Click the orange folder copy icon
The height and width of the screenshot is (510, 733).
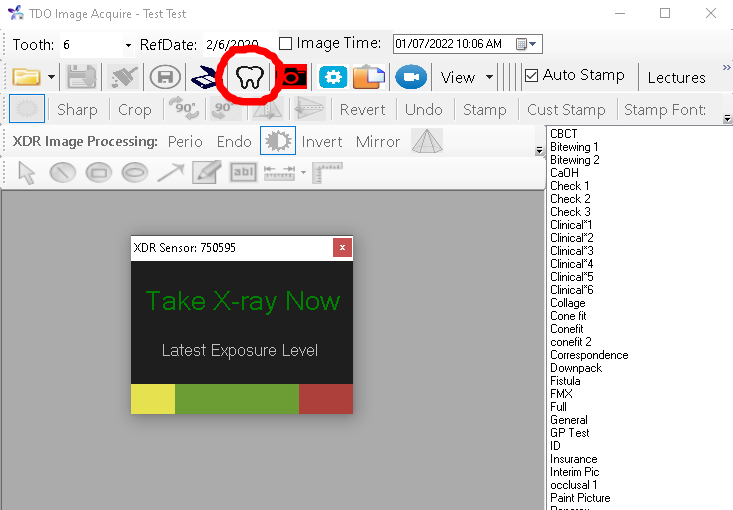pyautogui.click(x=369, y=77)
